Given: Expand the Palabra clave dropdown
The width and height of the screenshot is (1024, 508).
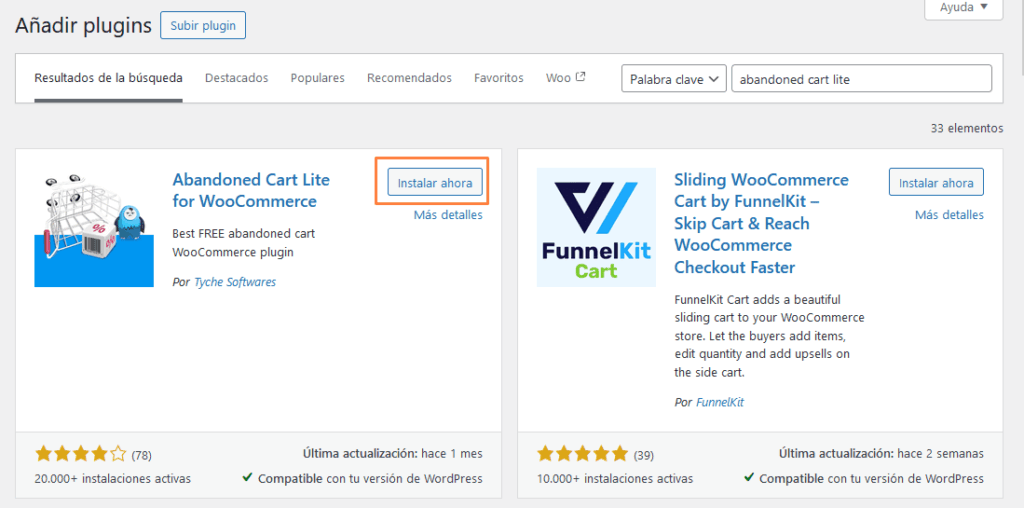Looking at the screenshot, I should (674, 79).
